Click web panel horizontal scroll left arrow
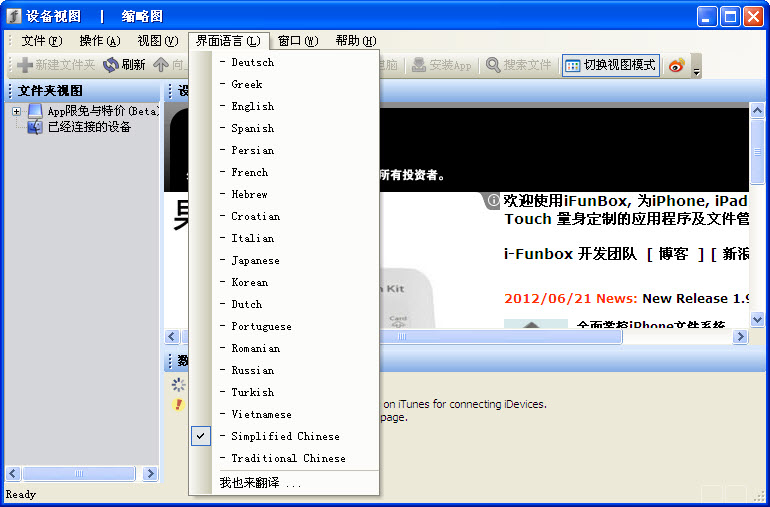 click(x=171, y=337)
